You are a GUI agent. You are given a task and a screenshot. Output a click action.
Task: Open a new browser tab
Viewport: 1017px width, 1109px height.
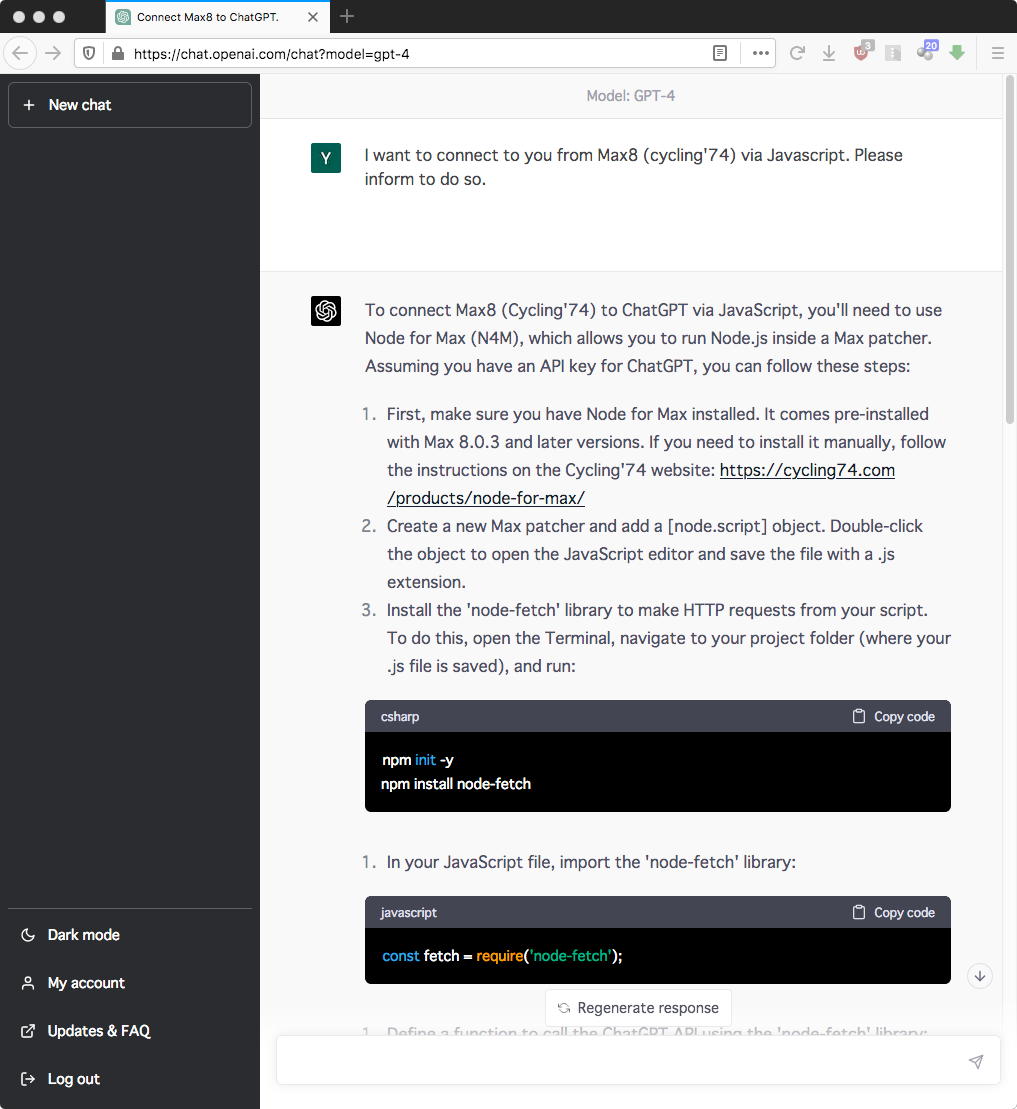[347, 16]
